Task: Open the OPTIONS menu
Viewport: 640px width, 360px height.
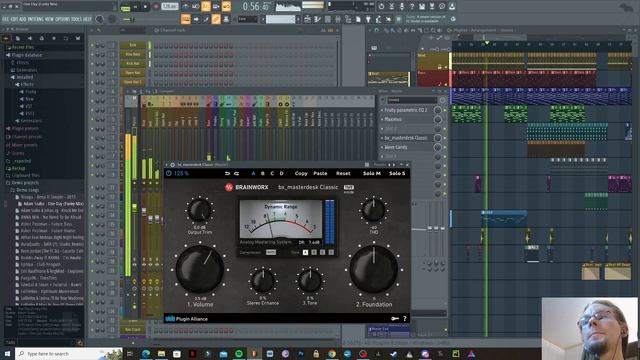Action: click(x=62, y=19)
